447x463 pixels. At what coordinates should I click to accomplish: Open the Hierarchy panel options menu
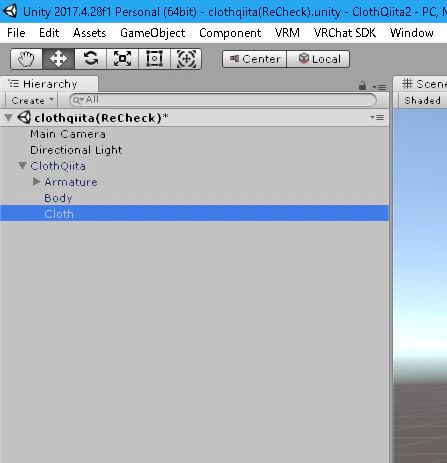pyautogui.click(x=379, y=87)
